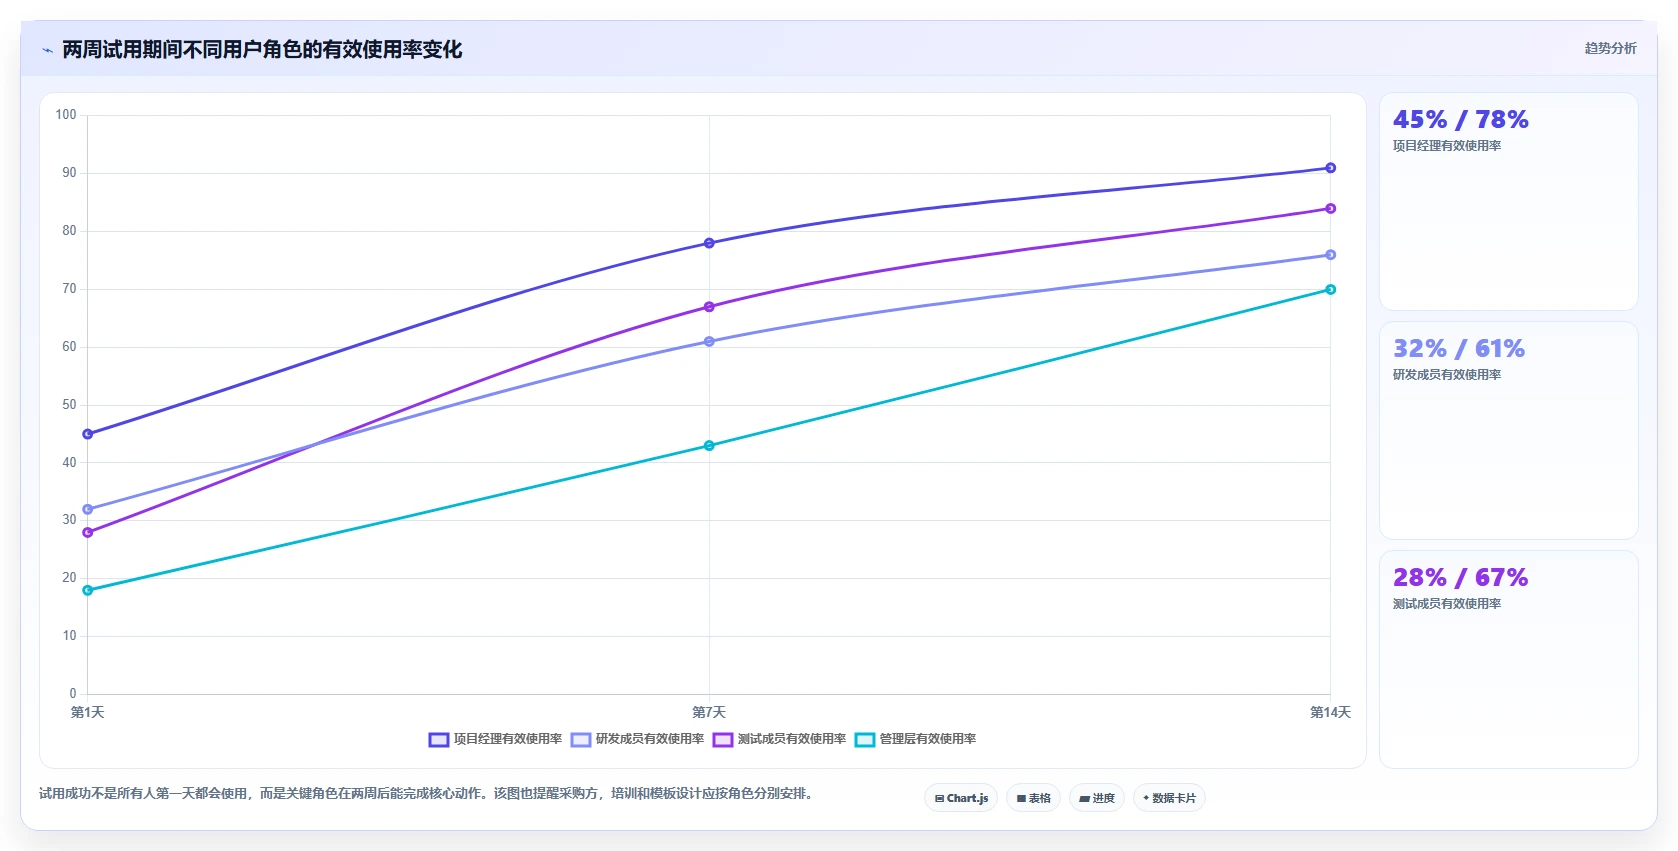Click the 100 y-axis label
The height and width of the screenshot is (851, 1678).
click(66, 115)
